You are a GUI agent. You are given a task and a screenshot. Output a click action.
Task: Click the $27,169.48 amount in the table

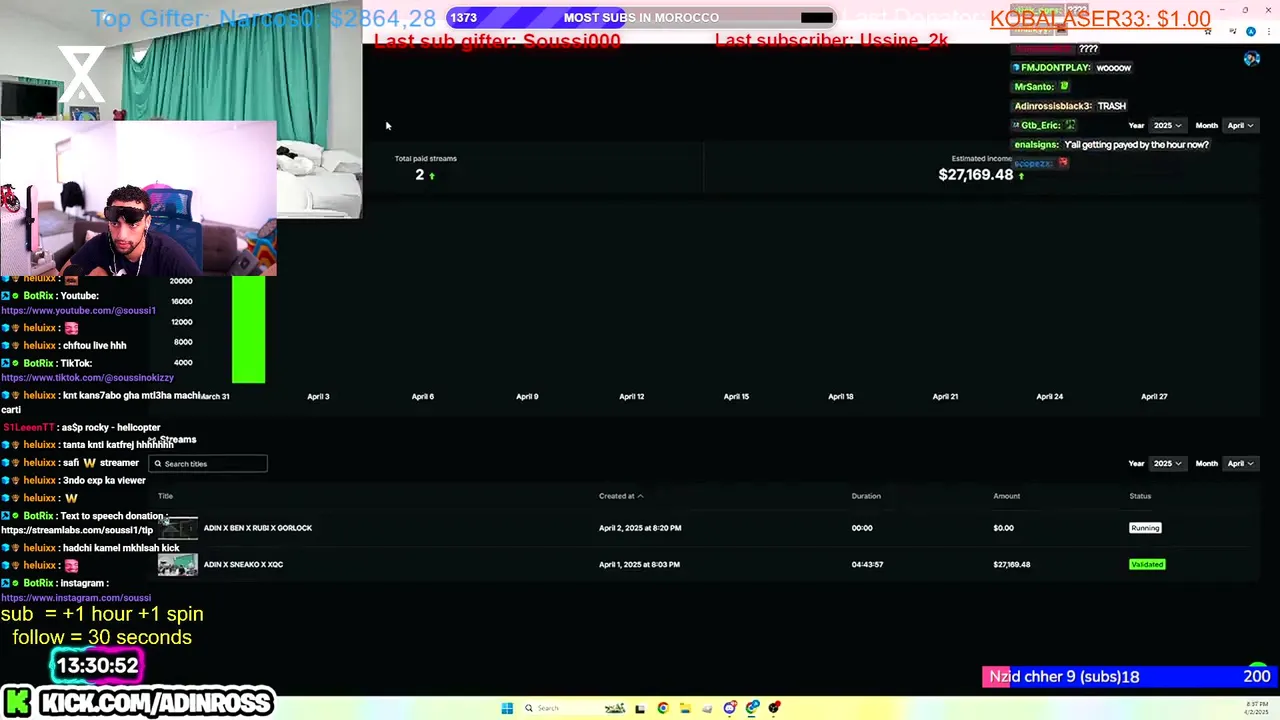[x=1012, y=565]
